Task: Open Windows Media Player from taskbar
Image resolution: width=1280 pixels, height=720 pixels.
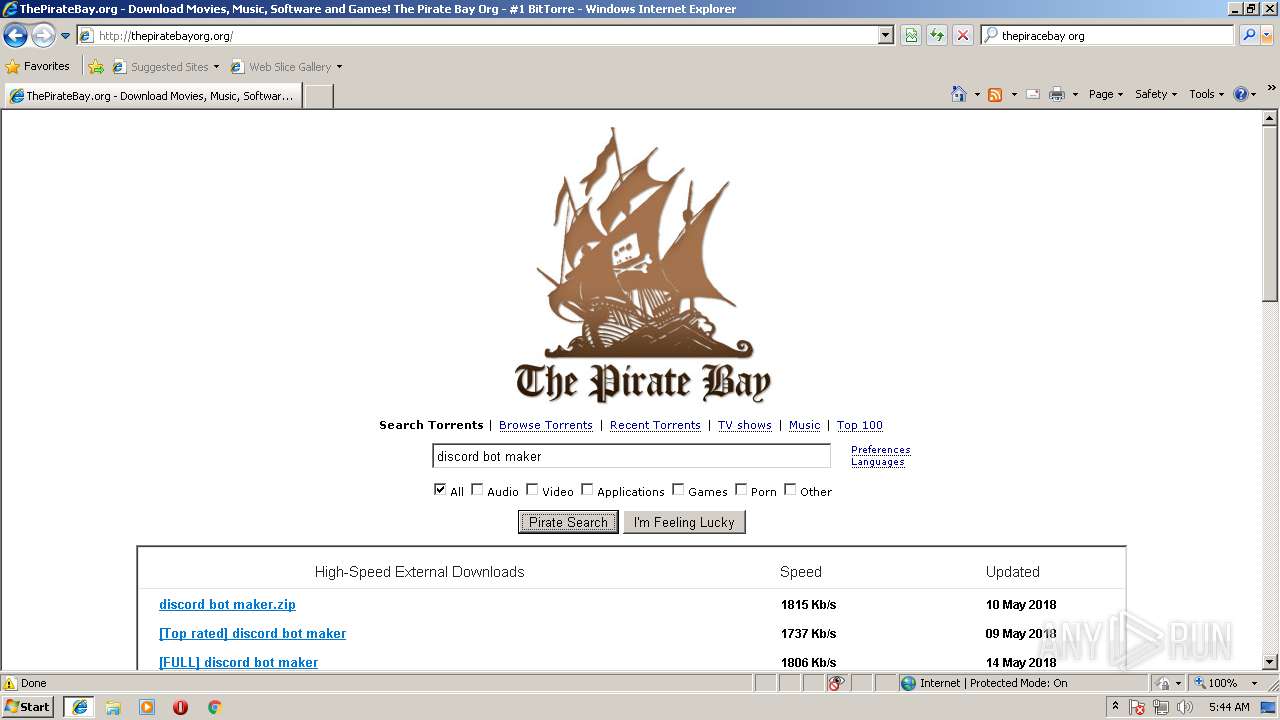Action: 147,707
